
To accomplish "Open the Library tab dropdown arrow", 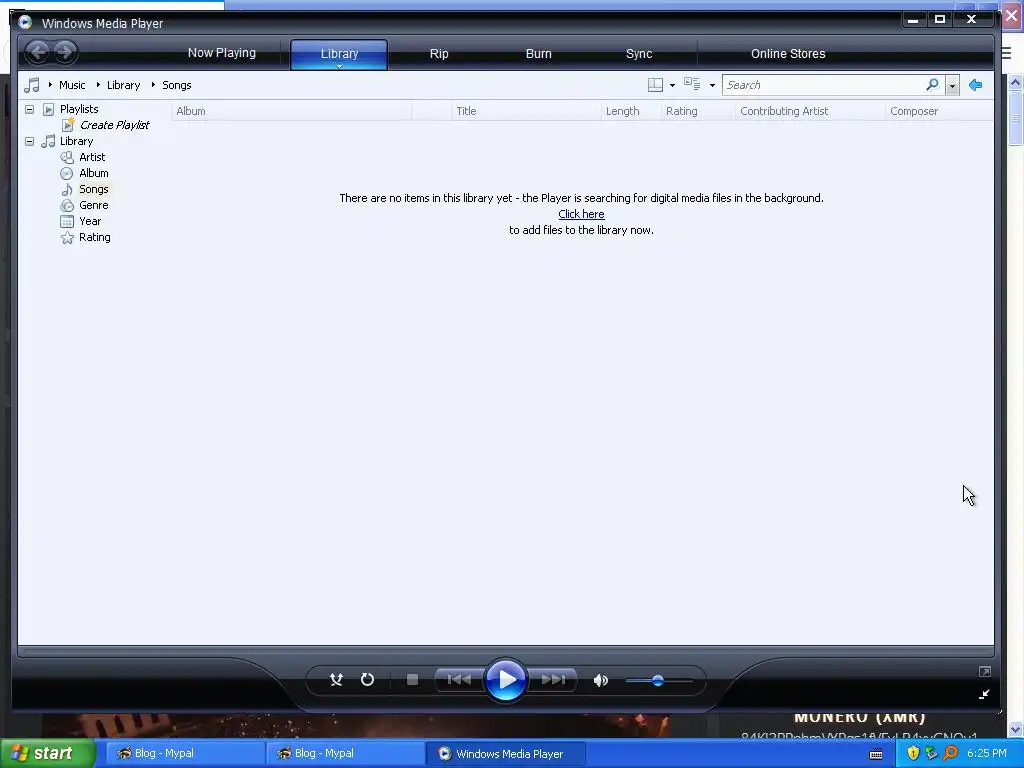I will [339, 66].
